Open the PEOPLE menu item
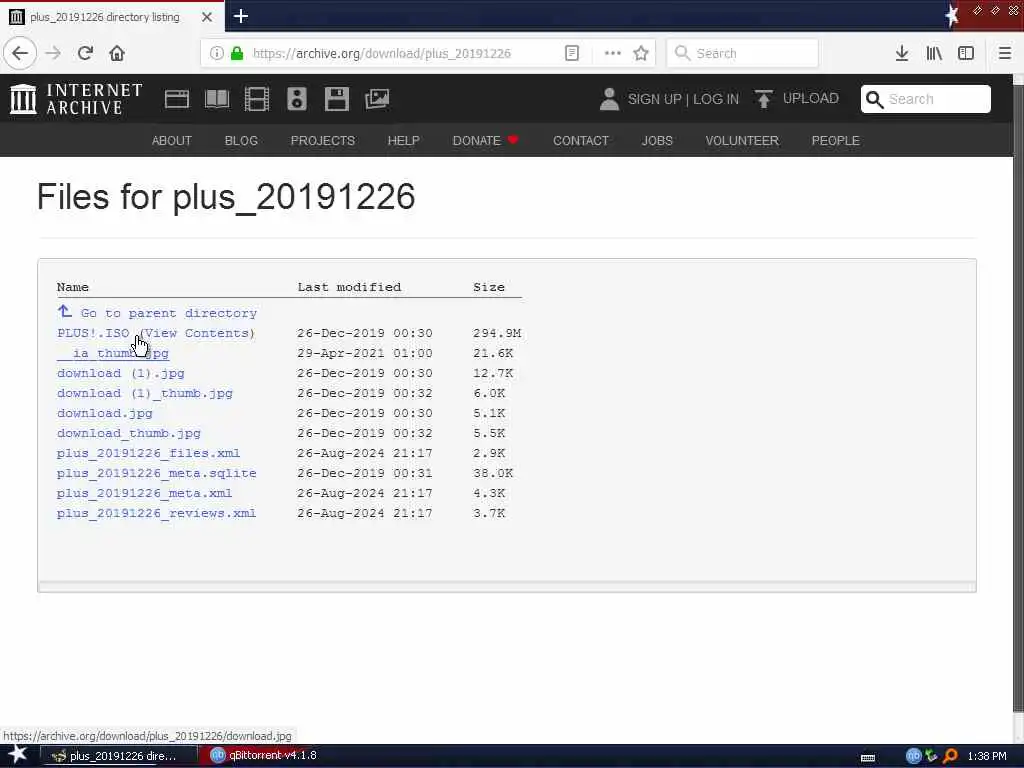The width and height of the screenshot is (1024, 768). pyautogui.click(x=835, y=140)
